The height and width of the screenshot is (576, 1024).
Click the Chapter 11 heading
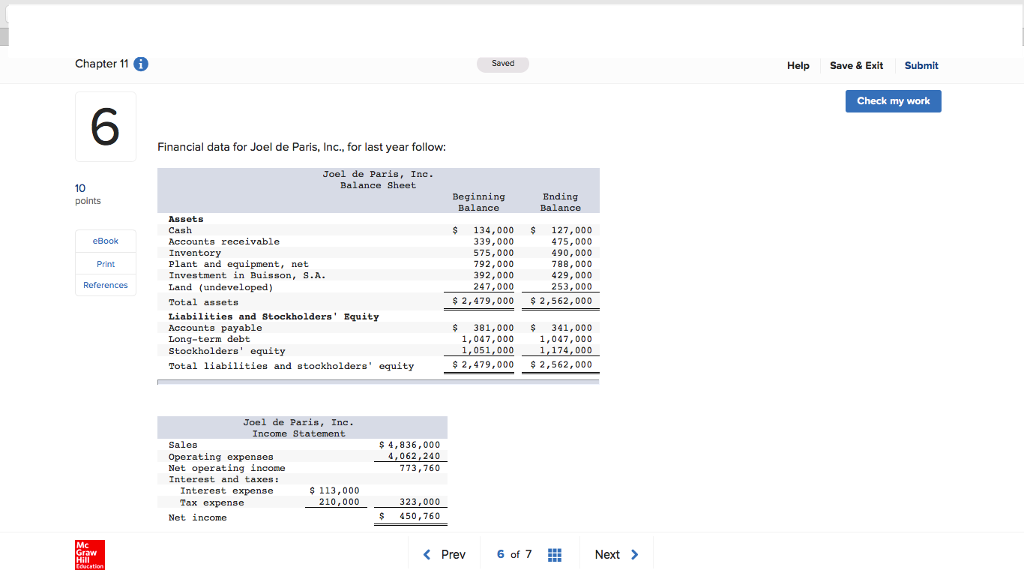pos(103,64)
